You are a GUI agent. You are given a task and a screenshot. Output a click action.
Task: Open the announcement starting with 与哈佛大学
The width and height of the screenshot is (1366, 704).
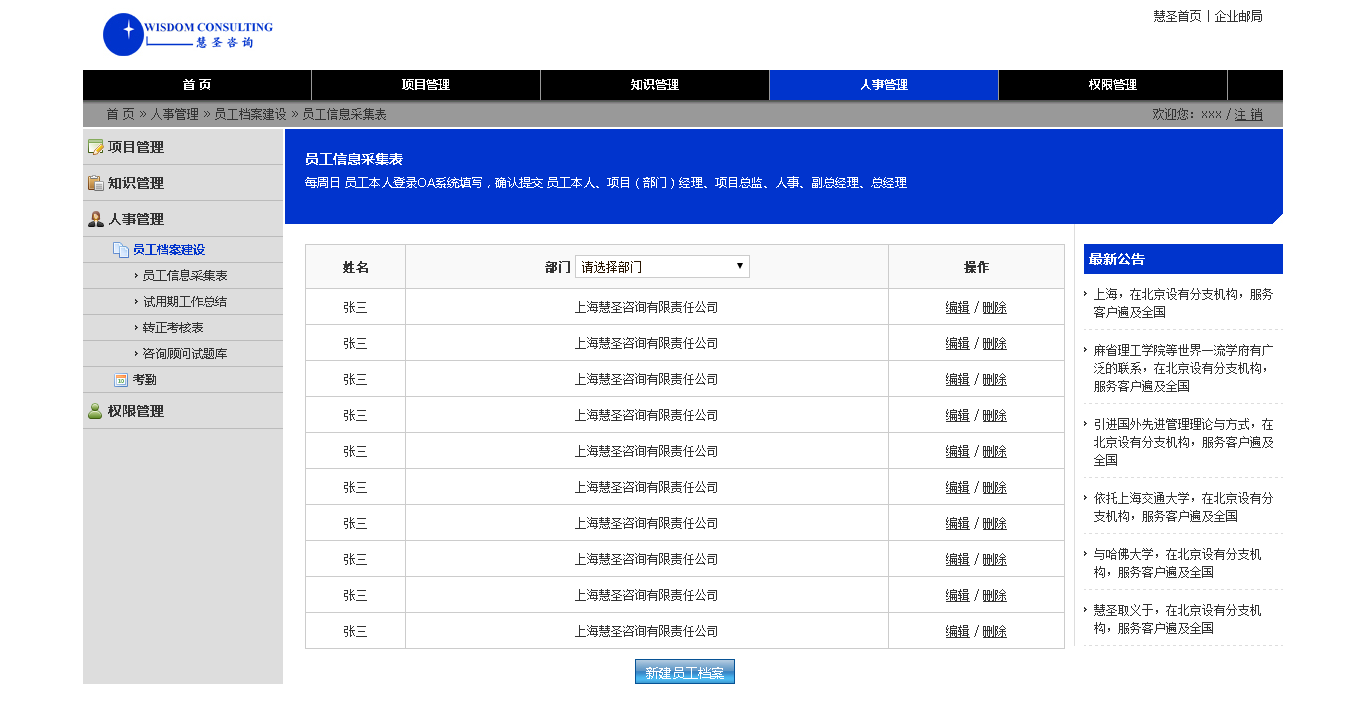click(1177, 563)
